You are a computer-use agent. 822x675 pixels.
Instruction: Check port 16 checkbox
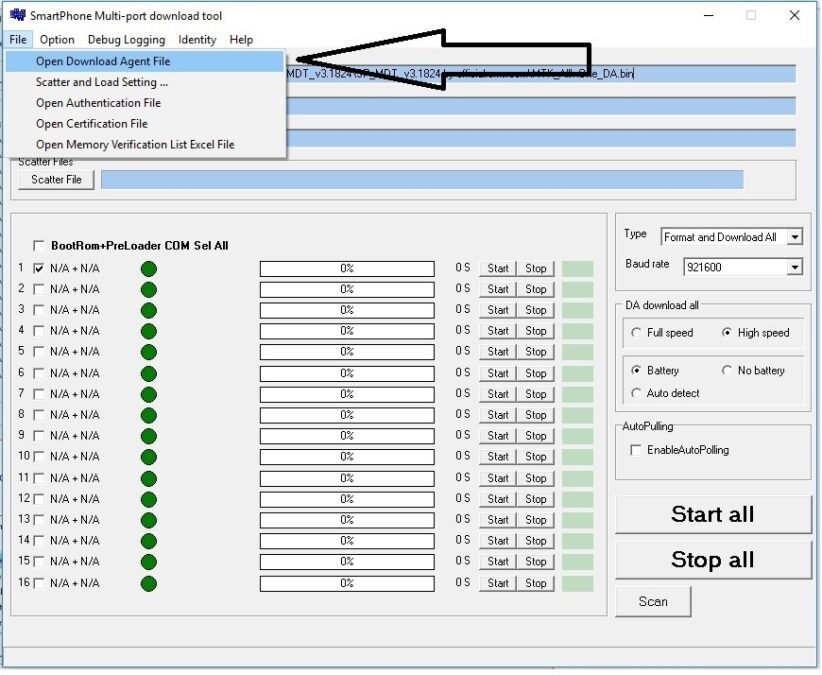point(38,584)
